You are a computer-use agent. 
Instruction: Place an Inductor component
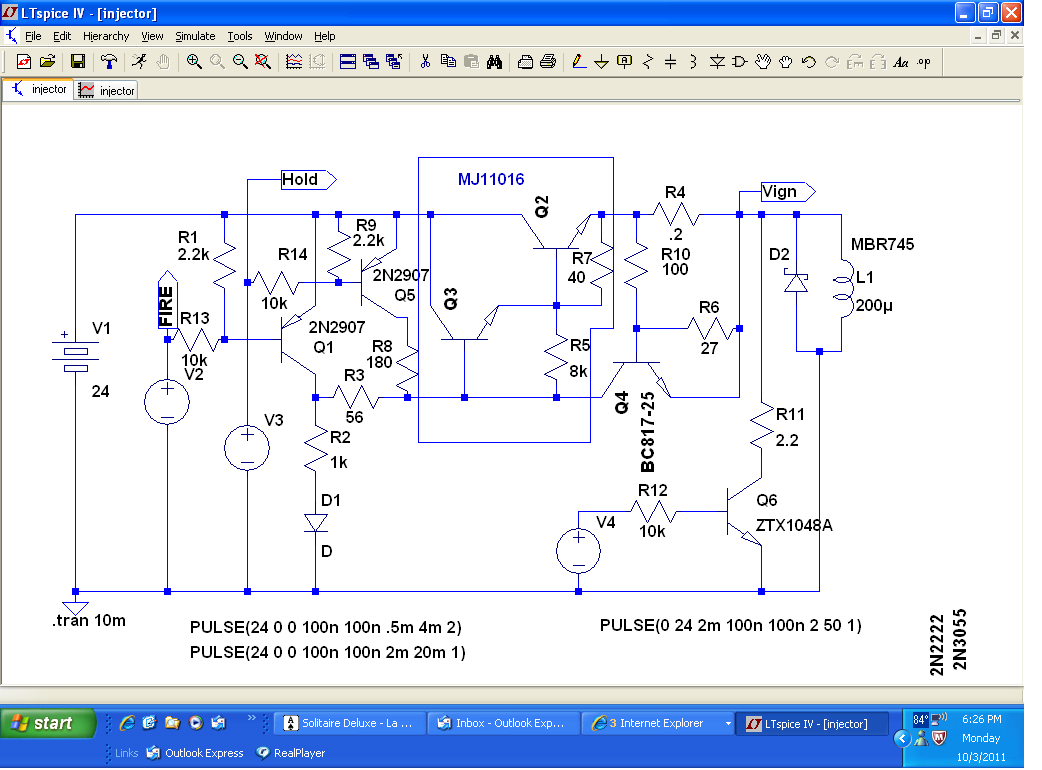click(x=693, y=62)
